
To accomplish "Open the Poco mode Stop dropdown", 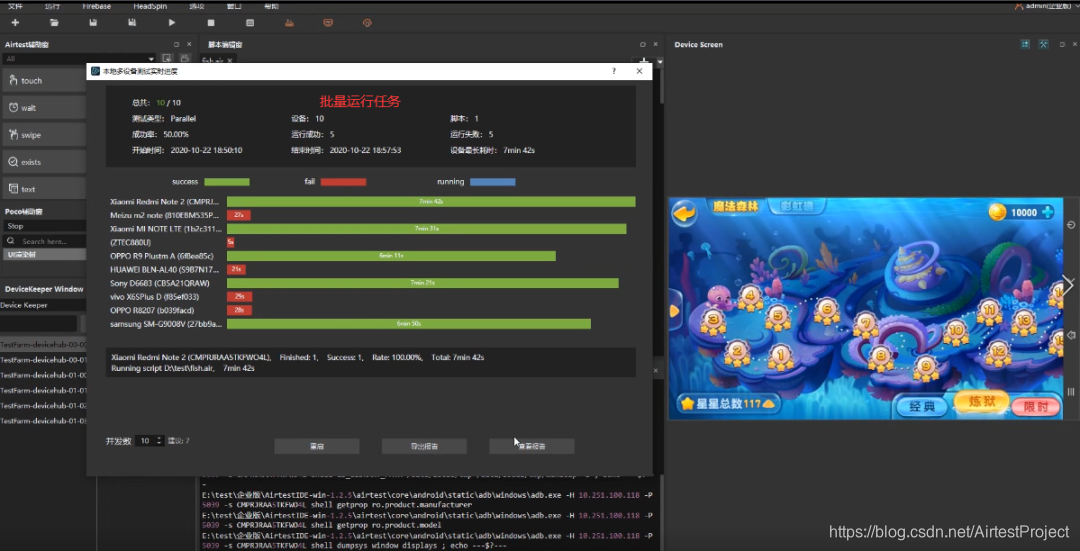I will point(44,226).
